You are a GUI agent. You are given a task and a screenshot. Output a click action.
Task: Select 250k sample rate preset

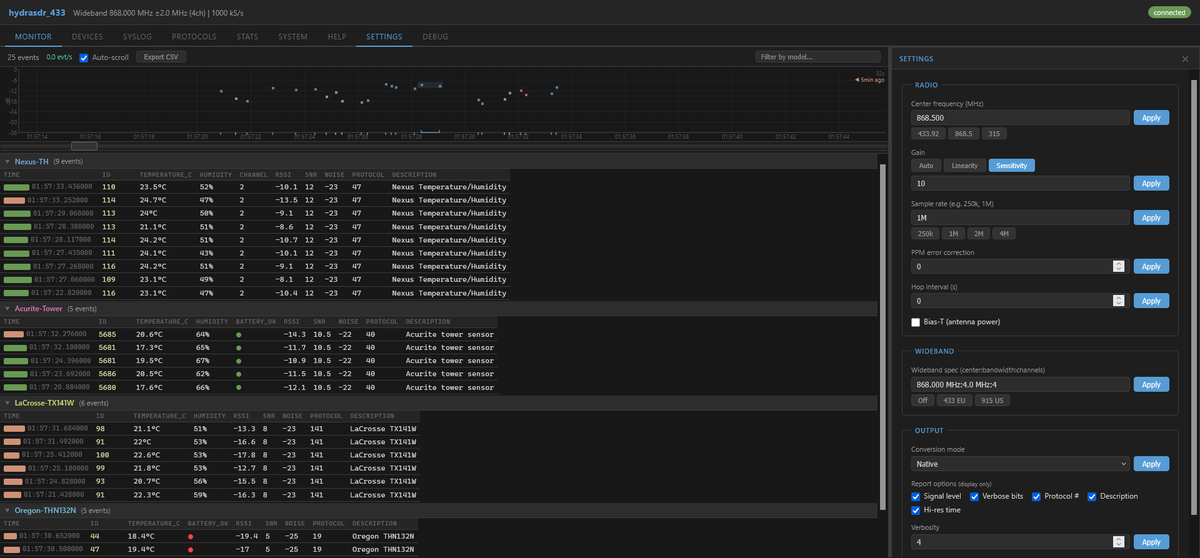point(925,233)
